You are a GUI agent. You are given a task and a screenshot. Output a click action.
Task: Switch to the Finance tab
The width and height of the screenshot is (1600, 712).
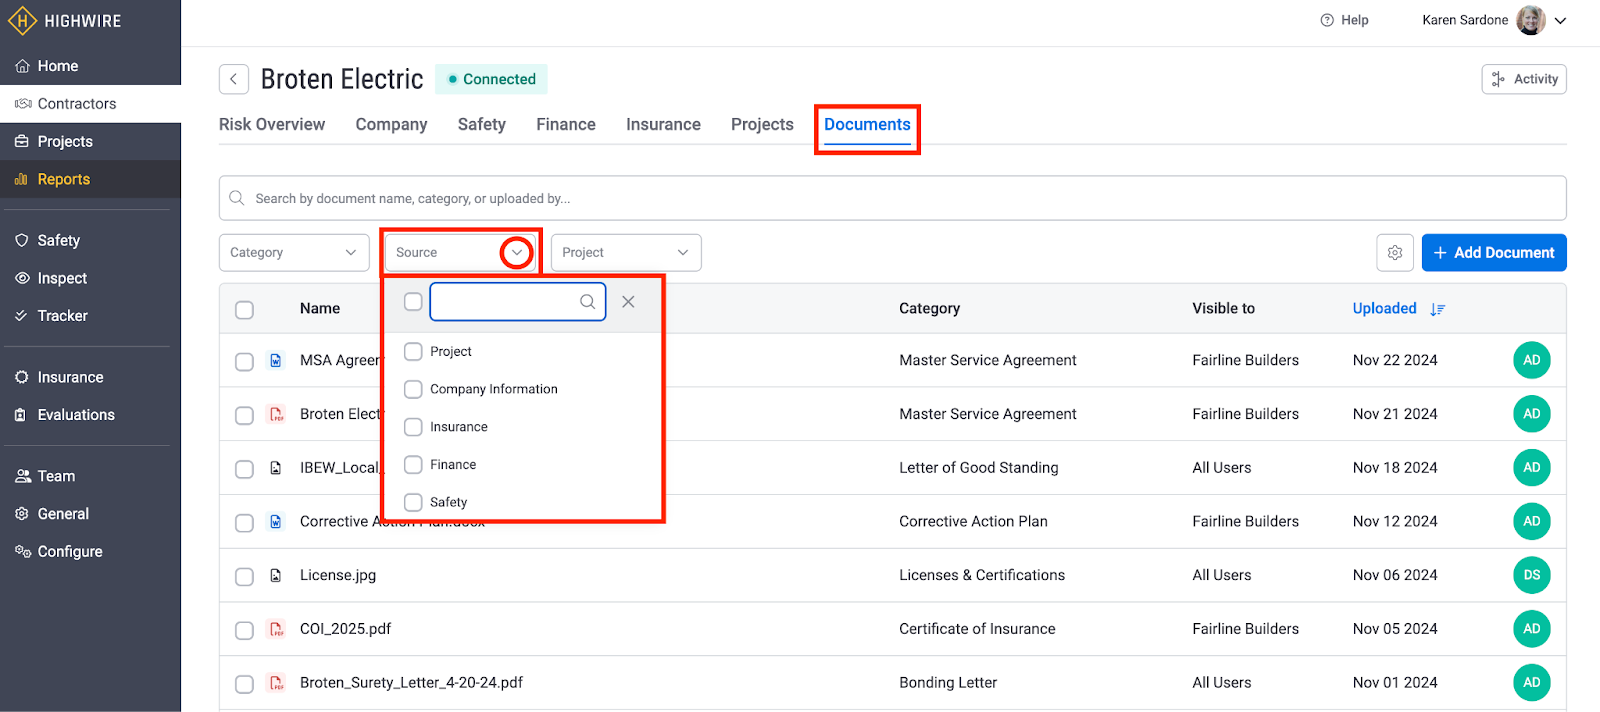click(x=566, y=125)
